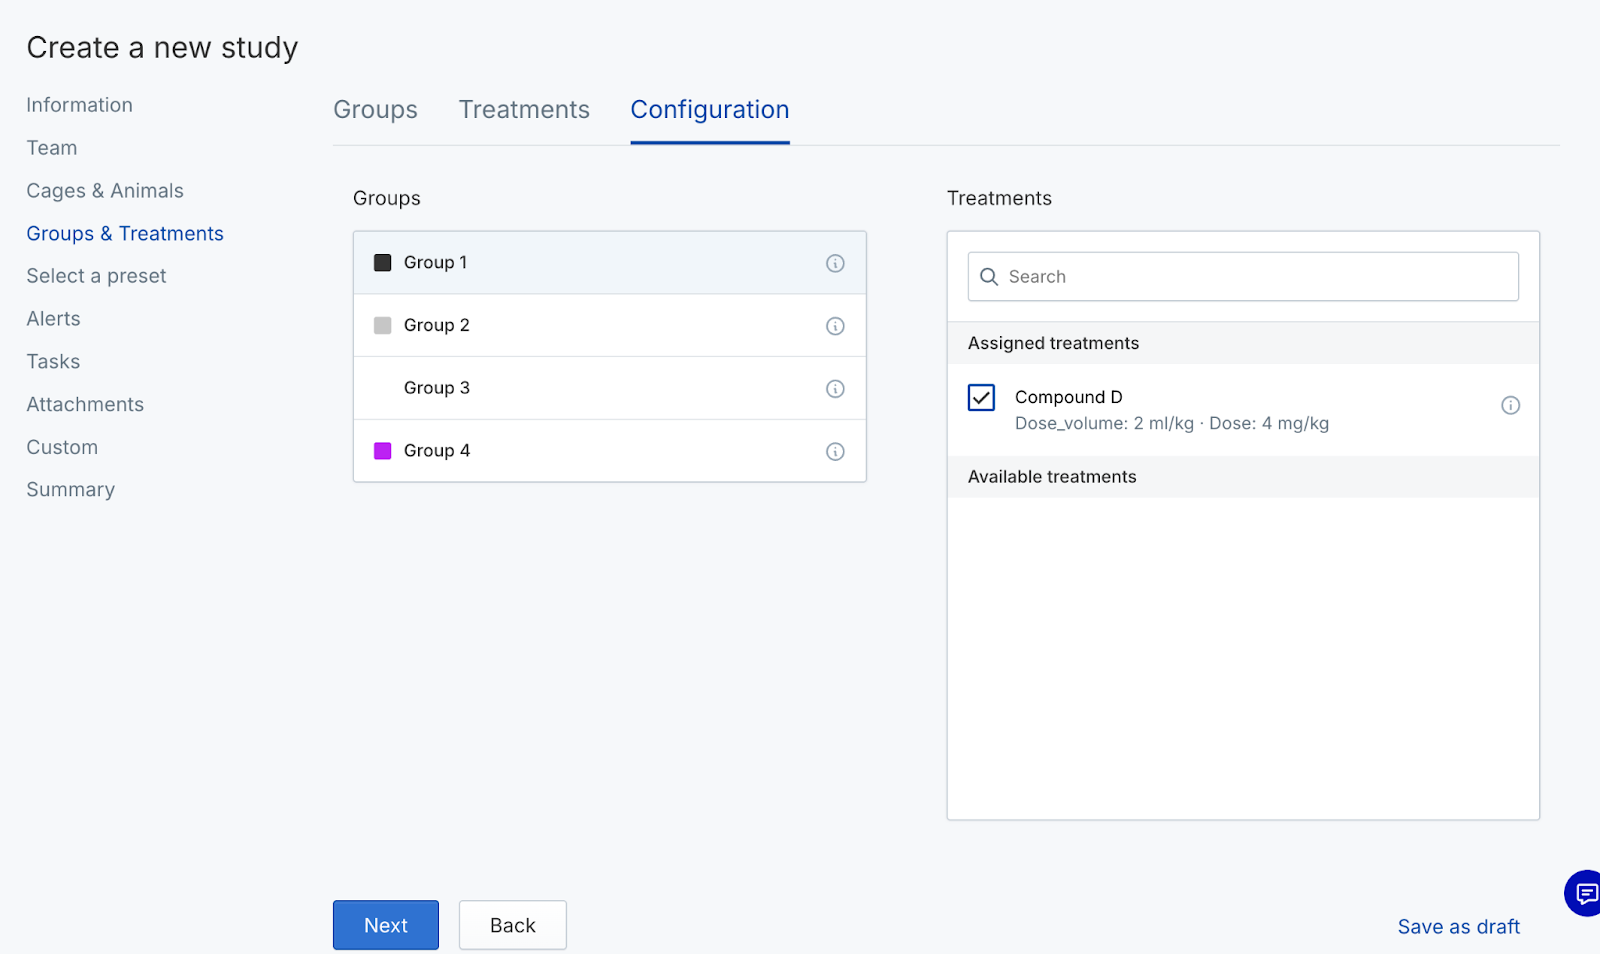Click the info icon for Group 1
Screen dimensions: 1600x954
pos(835,263)
